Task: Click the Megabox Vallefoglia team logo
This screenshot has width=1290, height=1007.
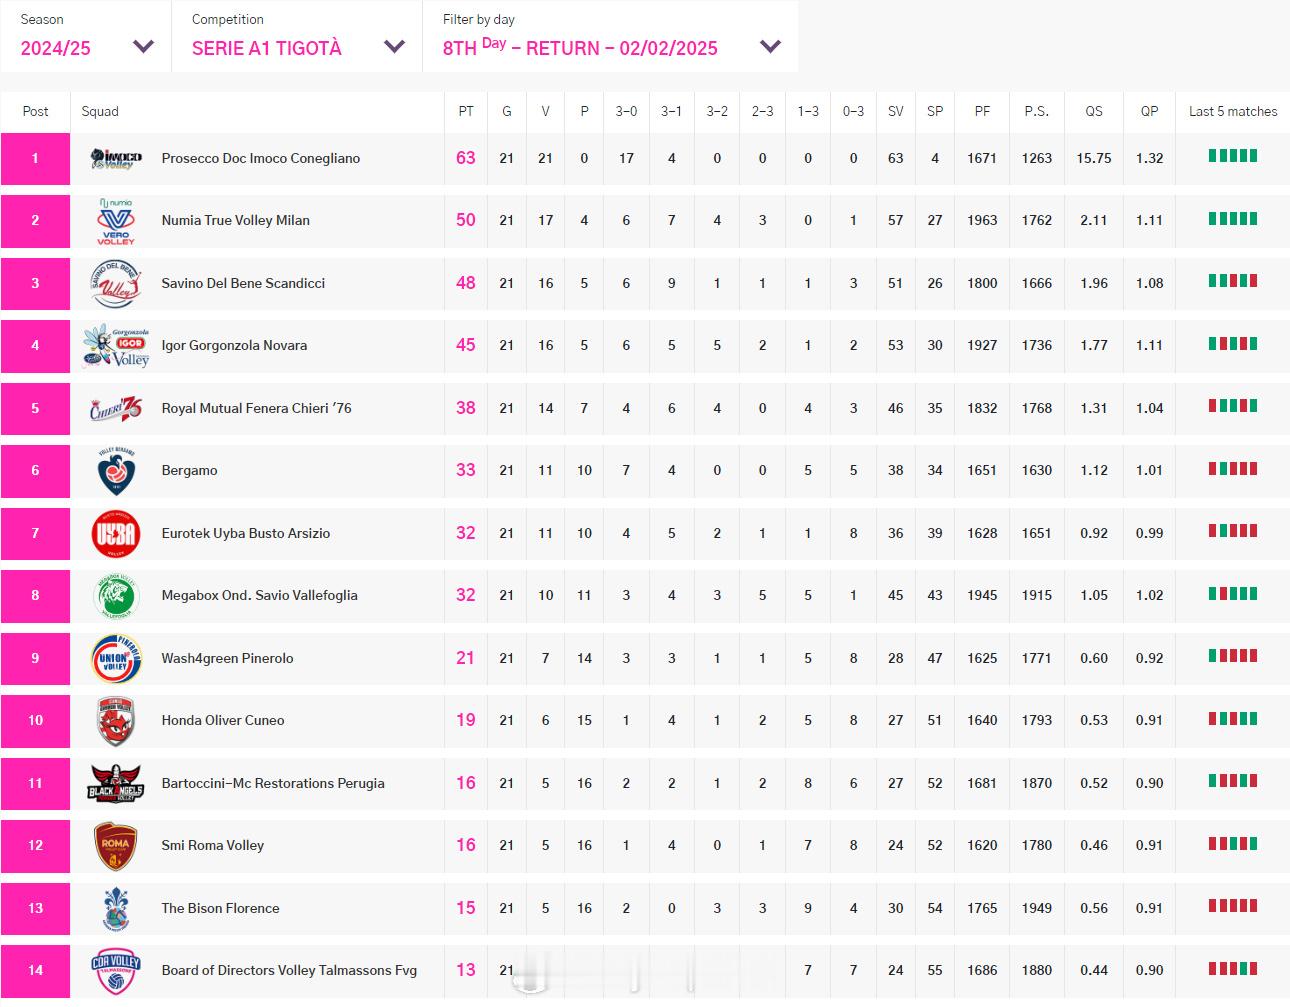Action: pyautogui.click(x=116, y=596)
